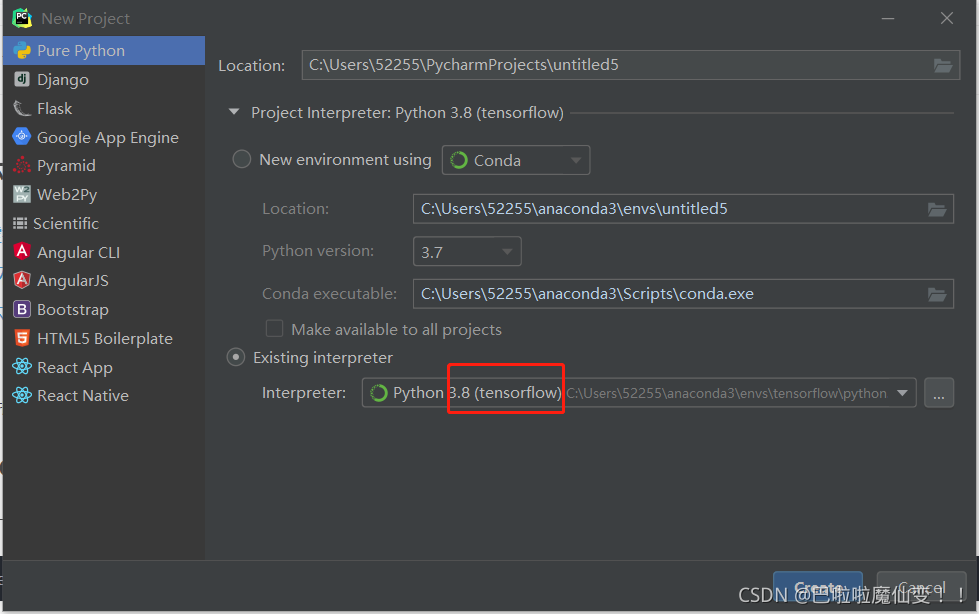The image size is (979, 614).
Task: Select New environment using radio button
Action: click(242, 159)
